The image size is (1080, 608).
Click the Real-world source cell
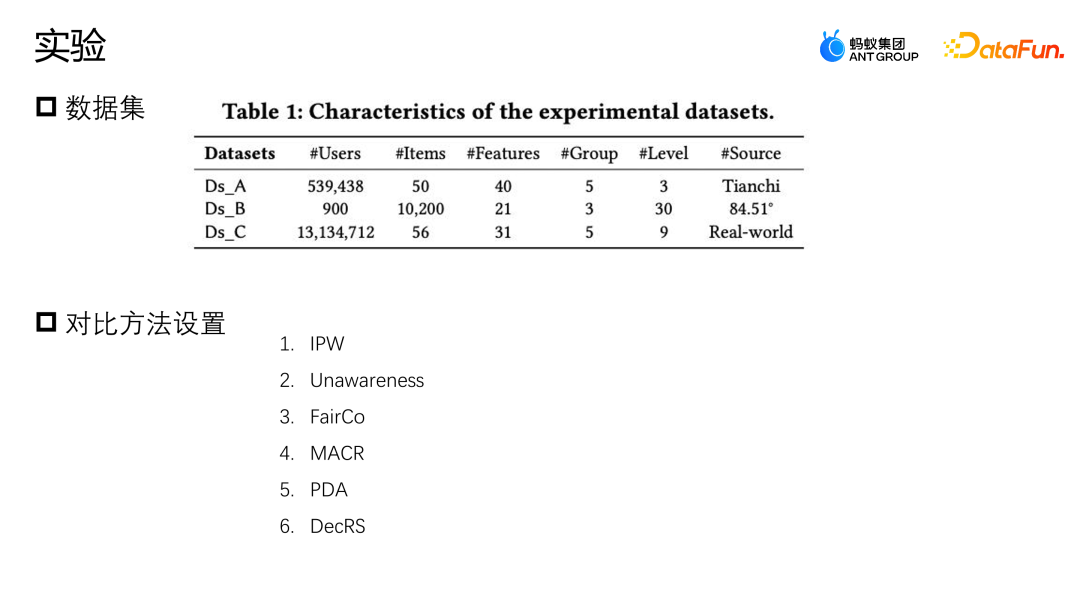[x=750, y=232]
